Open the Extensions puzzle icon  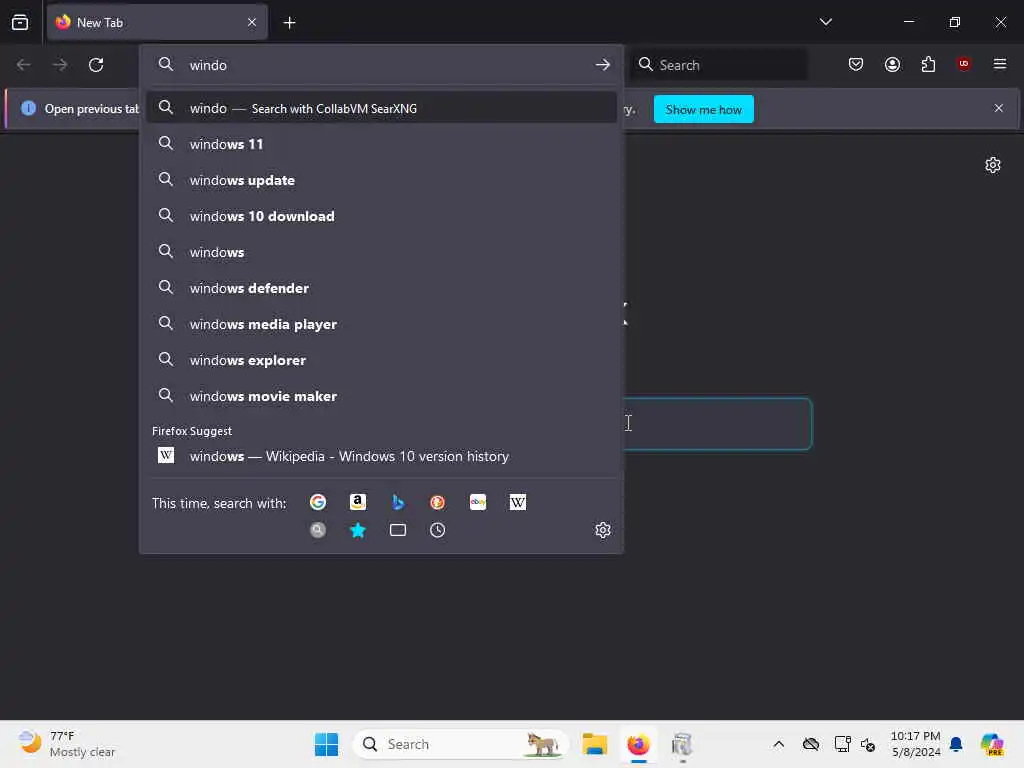pyautogui.click(x=928, y=65)
